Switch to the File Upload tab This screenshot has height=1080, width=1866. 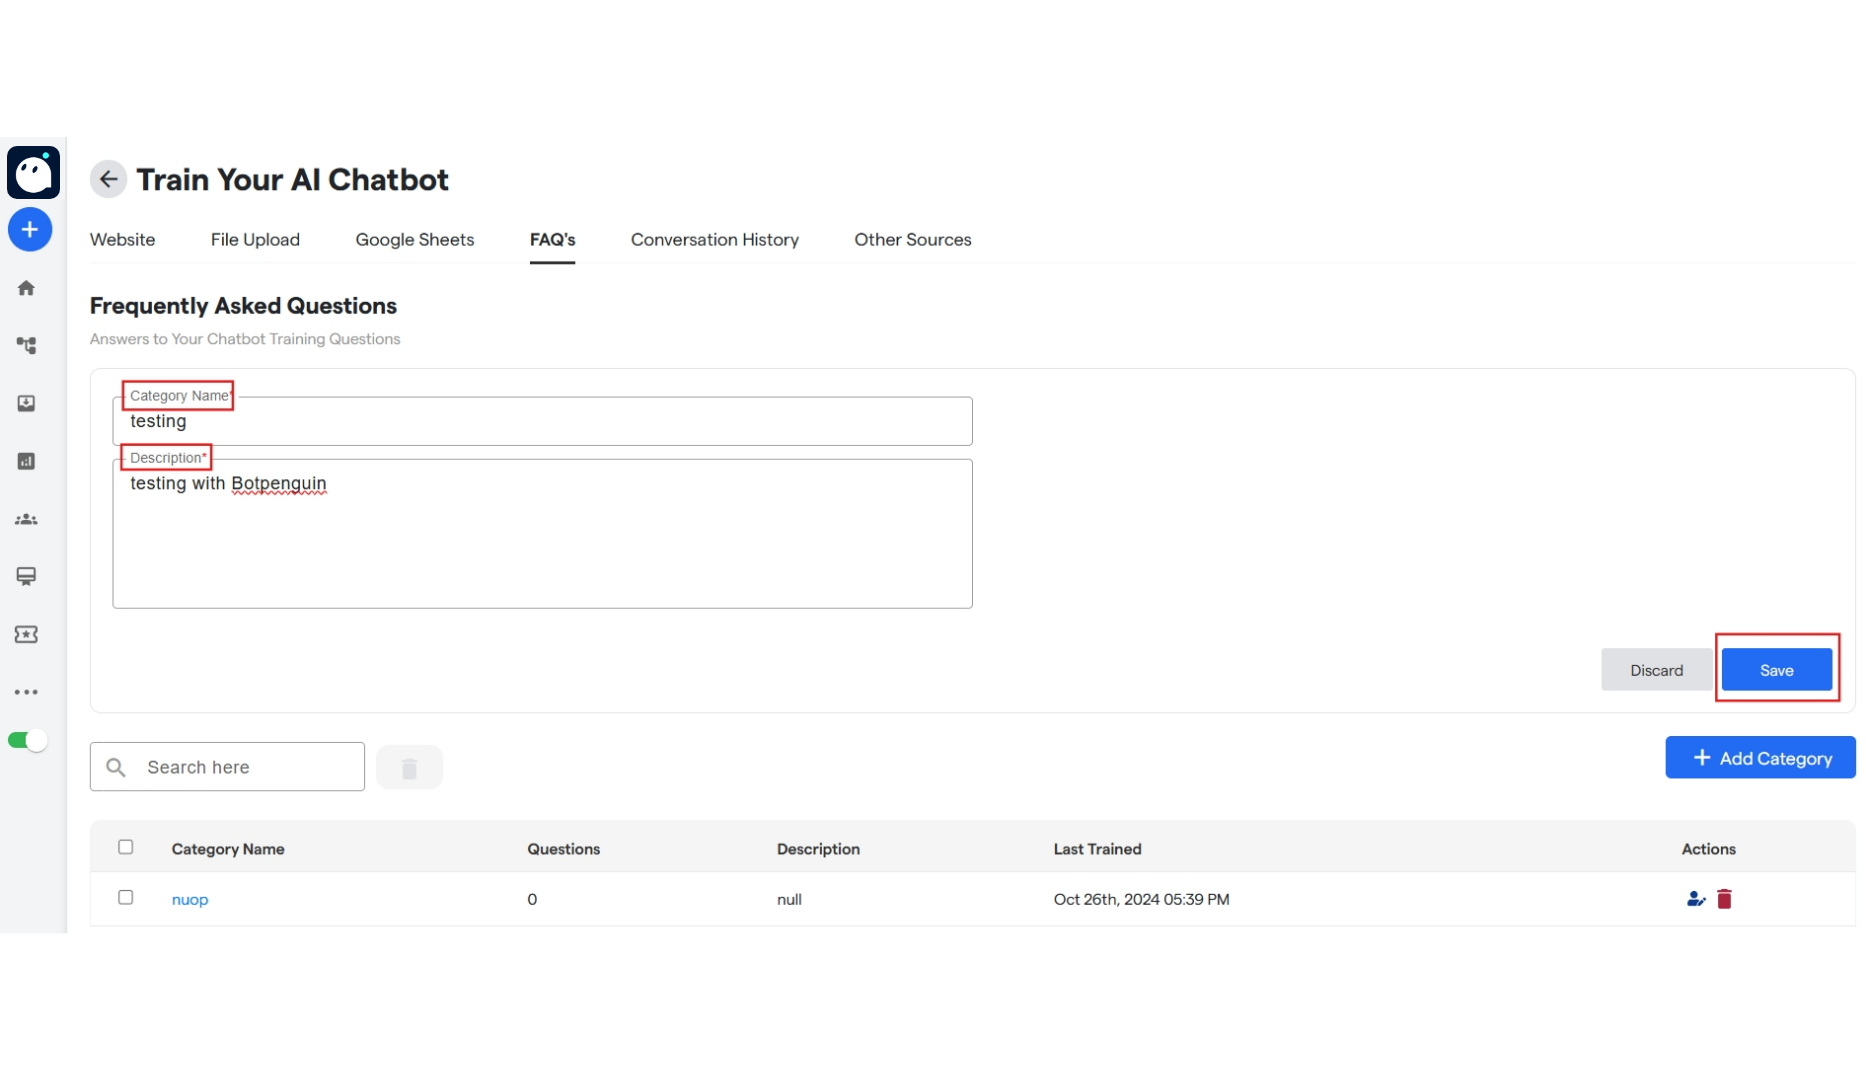coord(255,239)
